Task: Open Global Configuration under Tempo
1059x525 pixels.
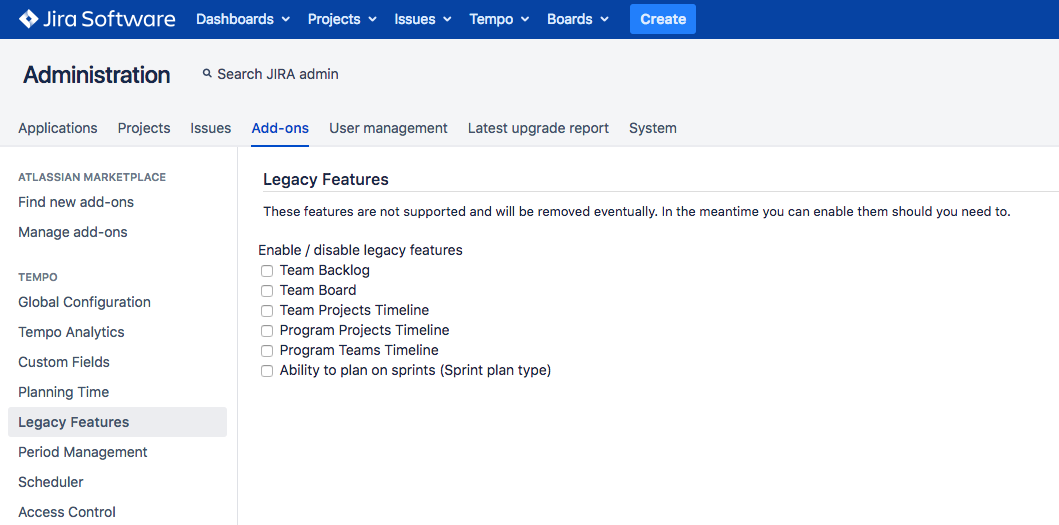Action: pyautogui.click(x=84, y=302)
